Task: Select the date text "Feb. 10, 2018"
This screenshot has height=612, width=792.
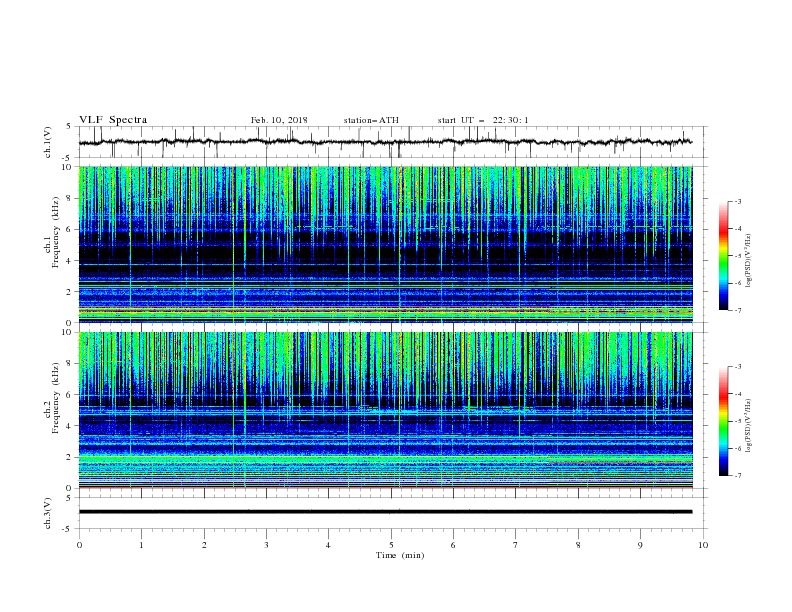Action: coord(279,120)
